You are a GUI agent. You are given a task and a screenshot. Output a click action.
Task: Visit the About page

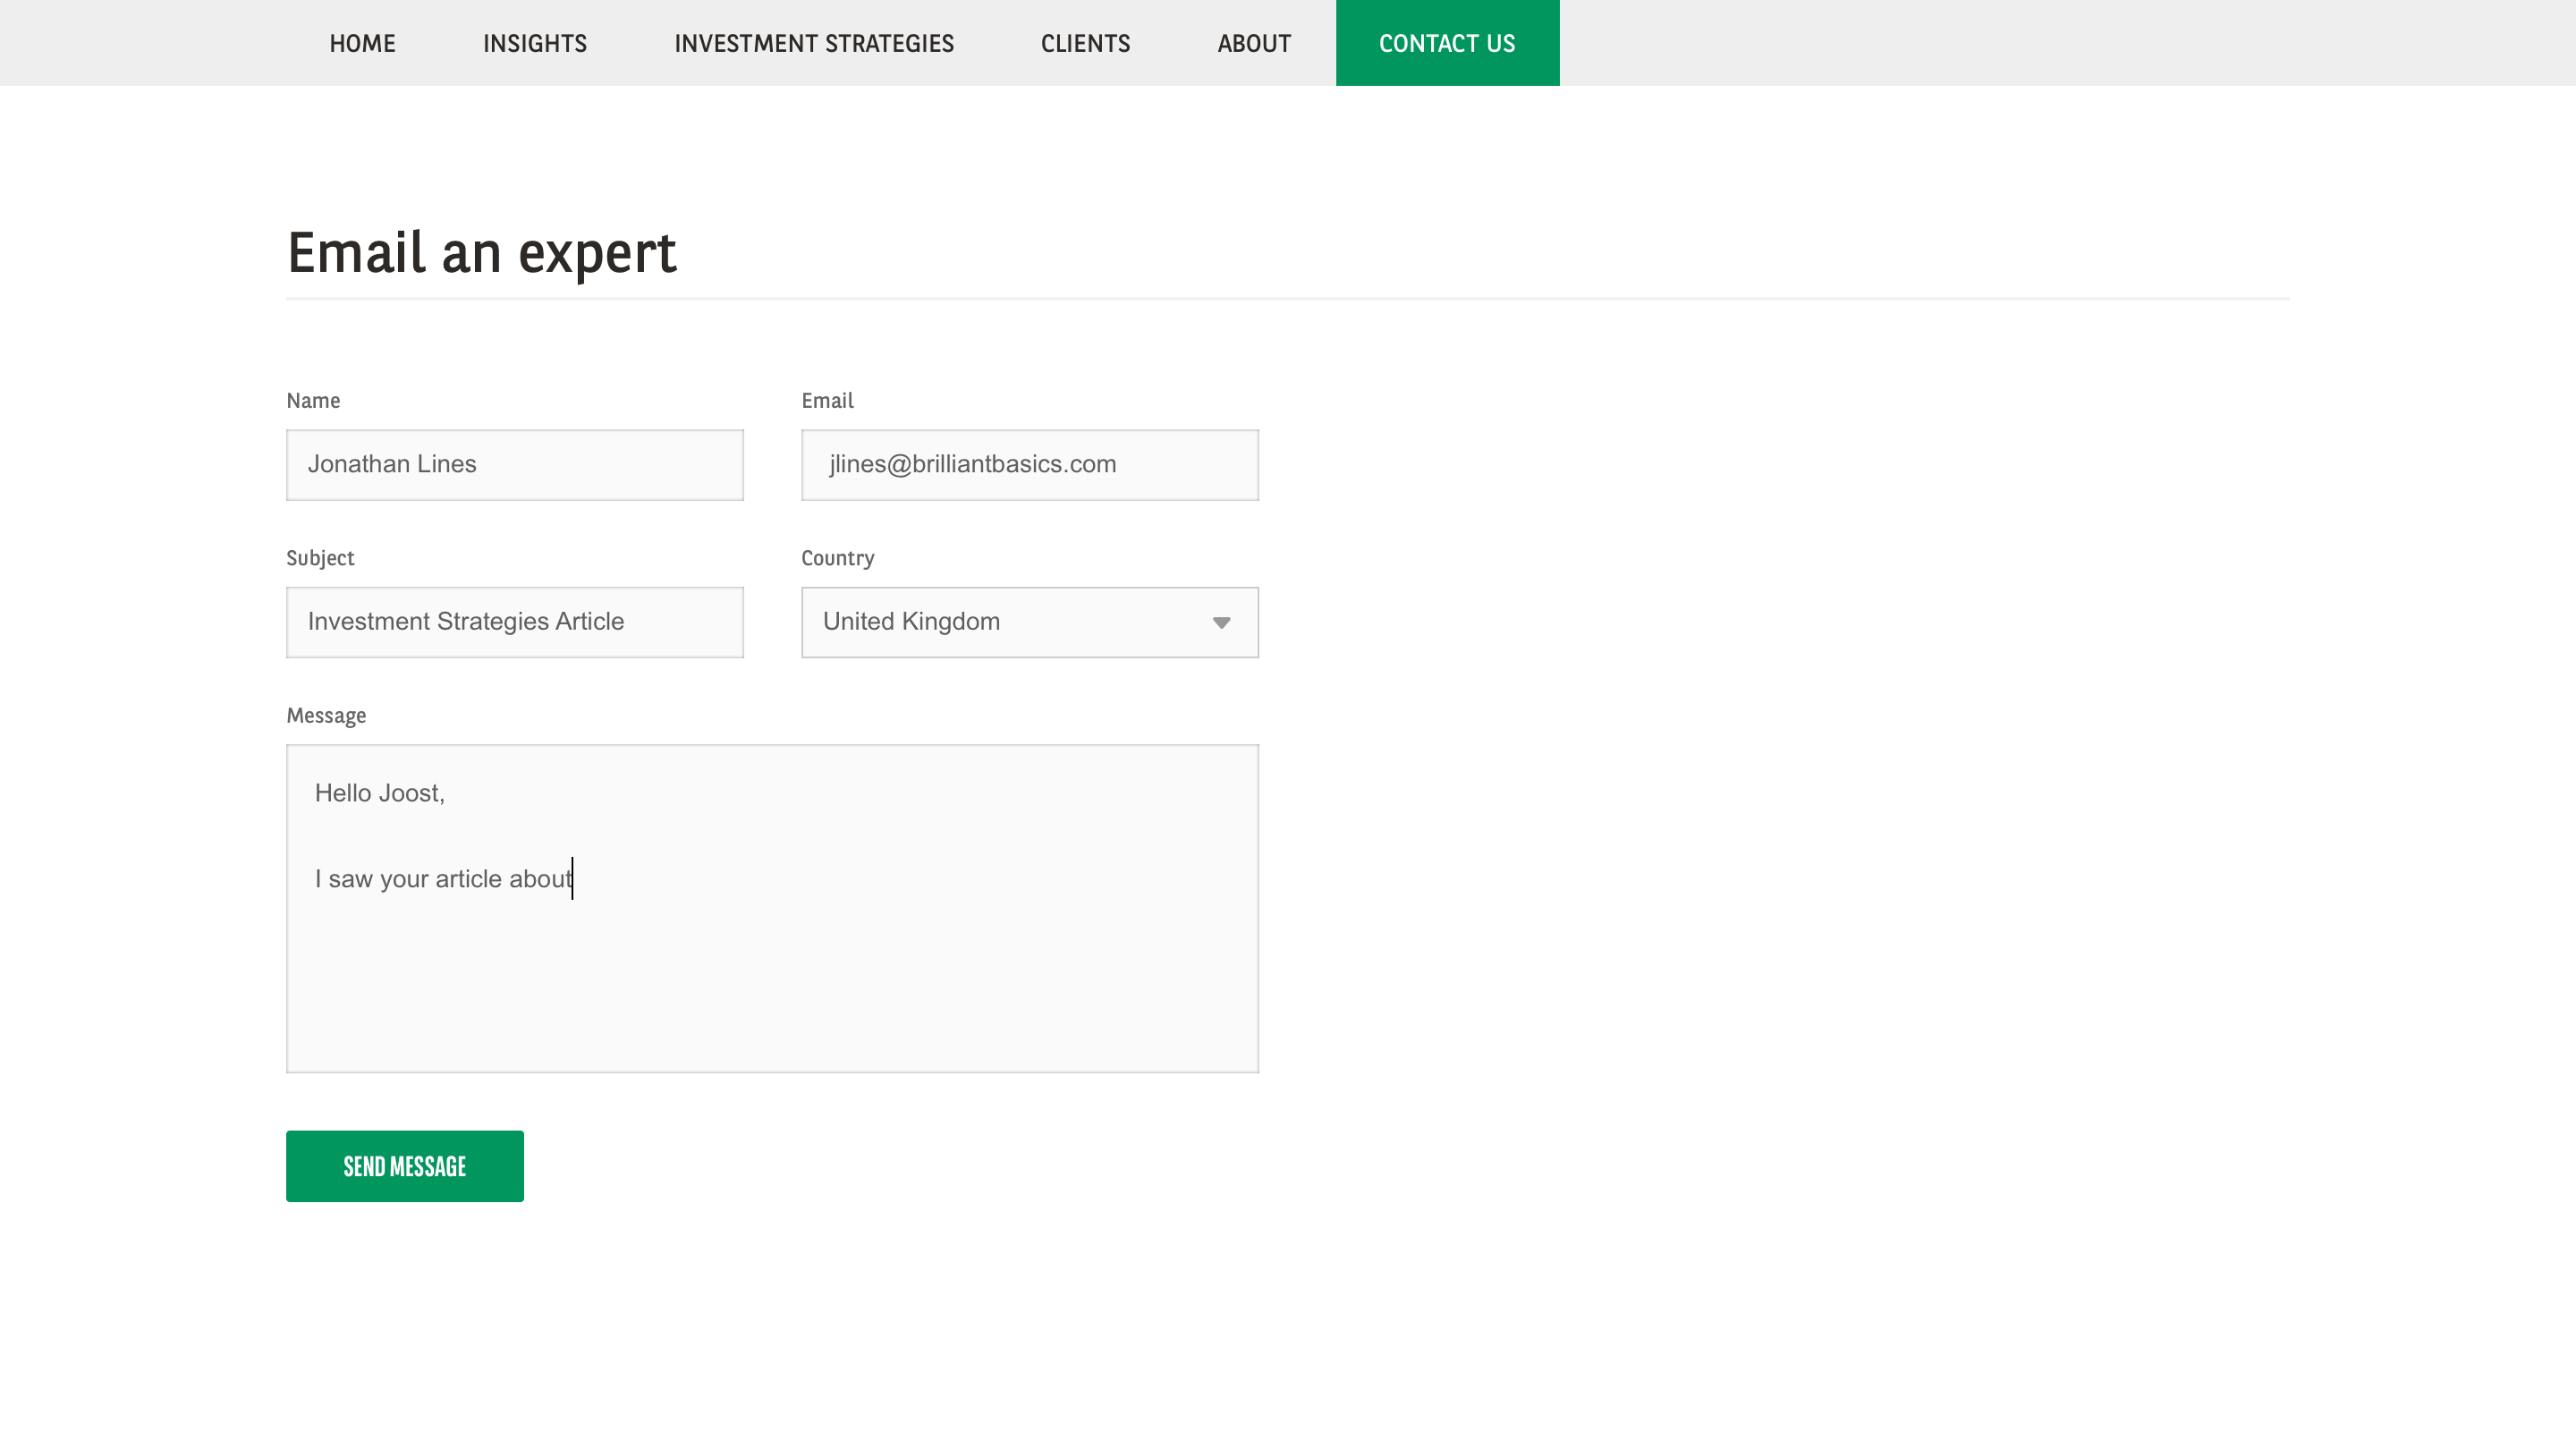click(x=1253, y=43)
